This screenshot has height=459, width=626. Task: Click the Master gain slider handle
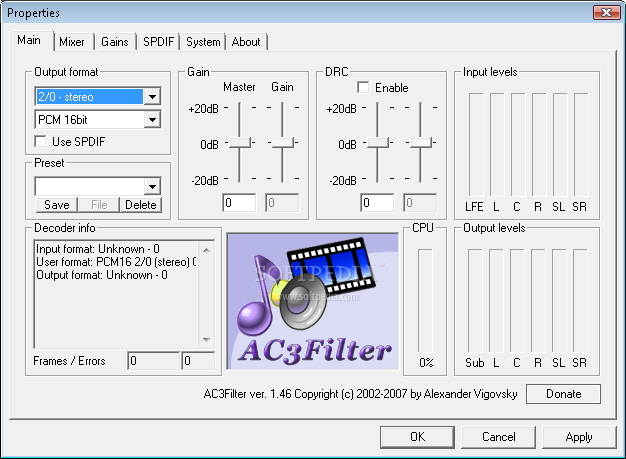click(240, 142)
